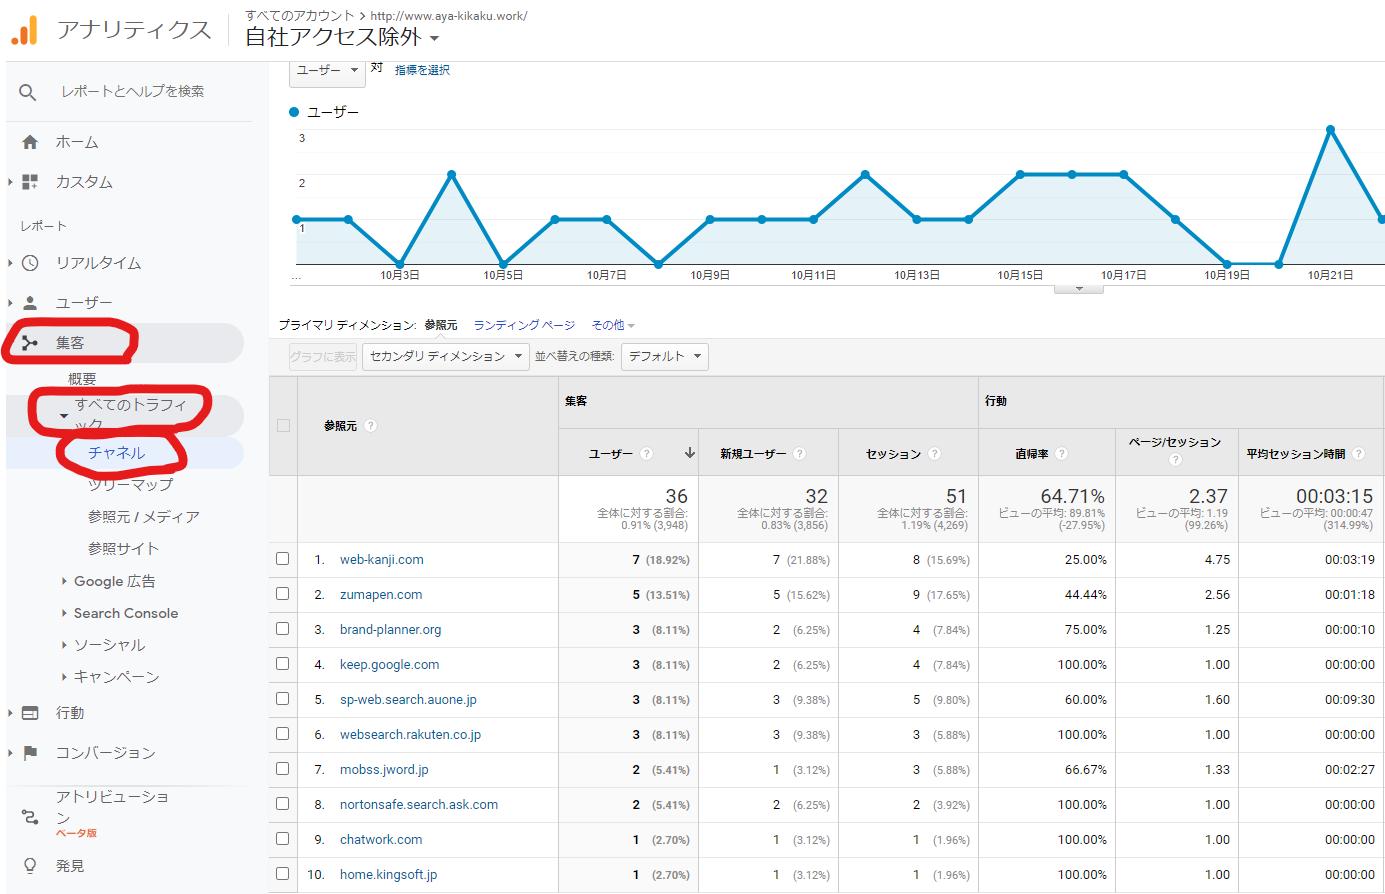Click the Google Analytics logo
This screenshot has width=1385, height=894.
pos(25,30)
